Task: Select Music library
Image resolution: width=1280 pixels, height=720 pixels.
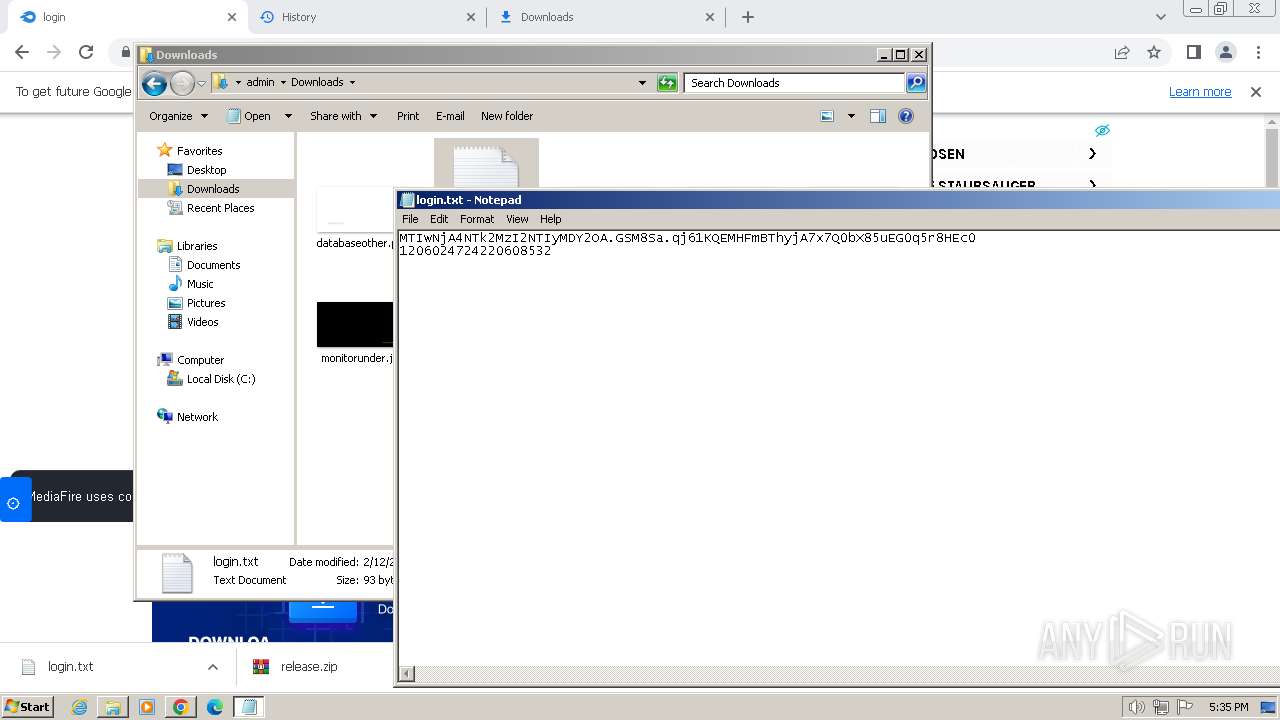Action: point(190,284)
